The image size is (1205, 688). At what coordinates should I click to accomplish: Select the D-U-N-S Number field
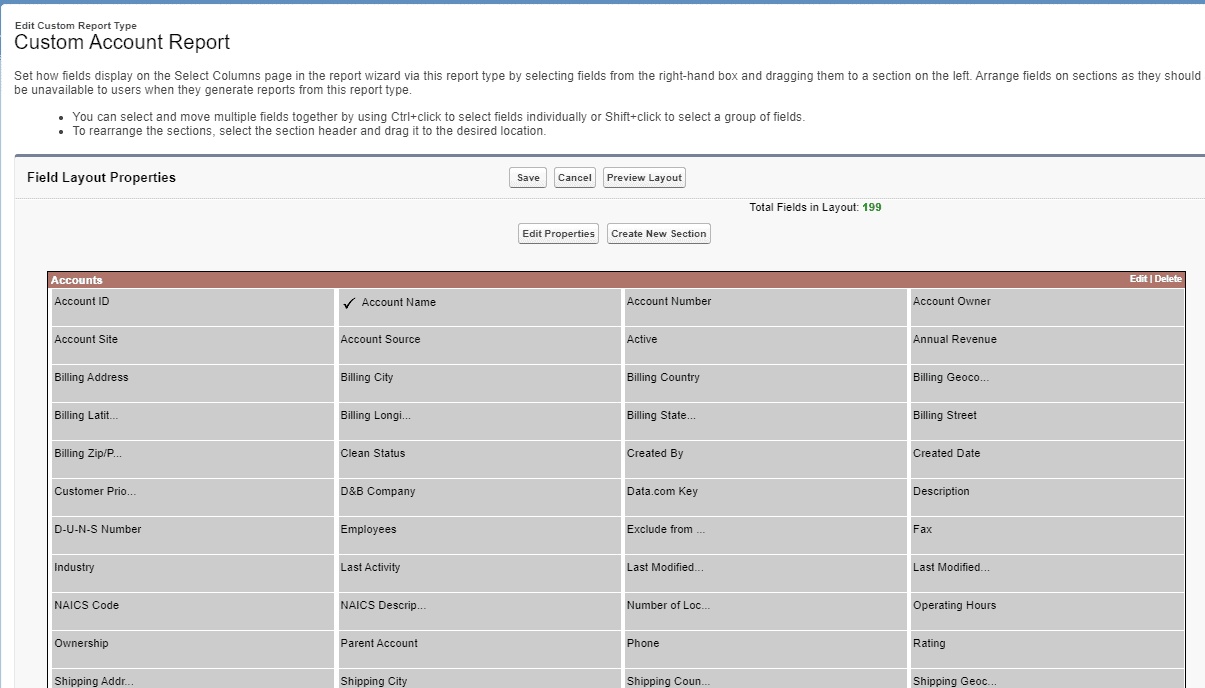[194, 535]
